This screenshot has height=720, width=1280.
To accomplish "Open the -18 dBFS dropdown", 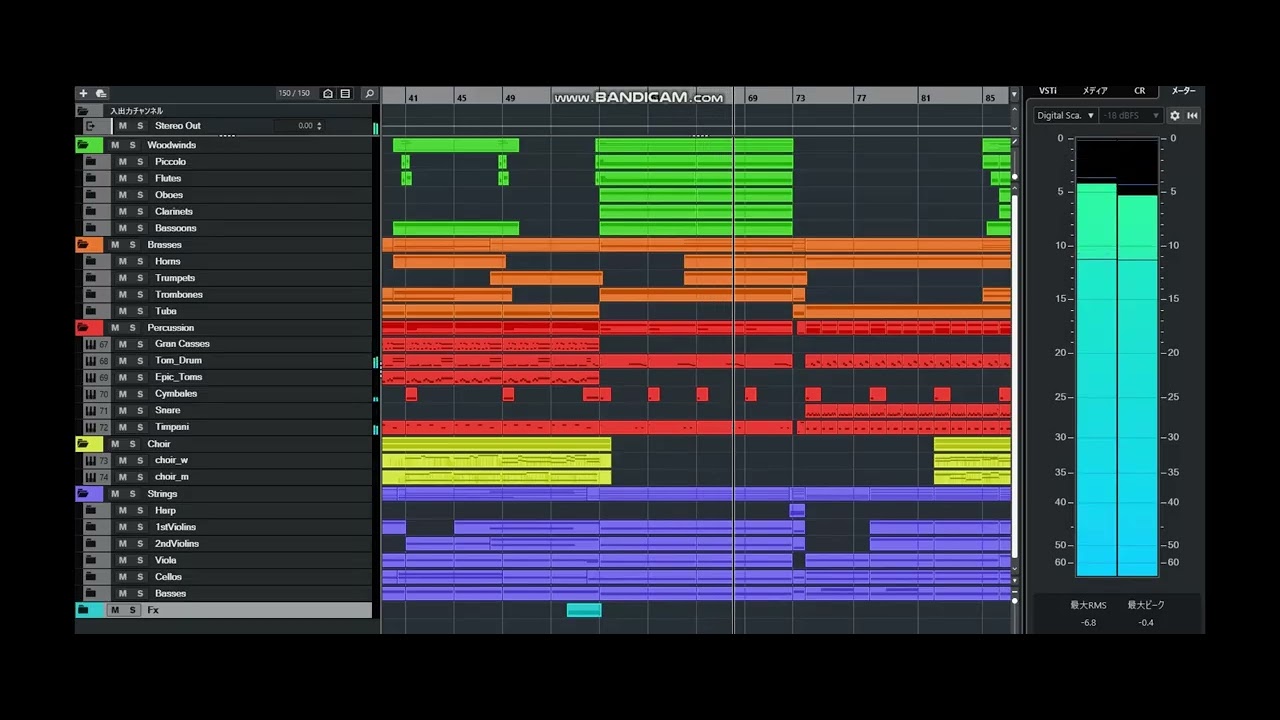I will click(x=1130, y=115).
